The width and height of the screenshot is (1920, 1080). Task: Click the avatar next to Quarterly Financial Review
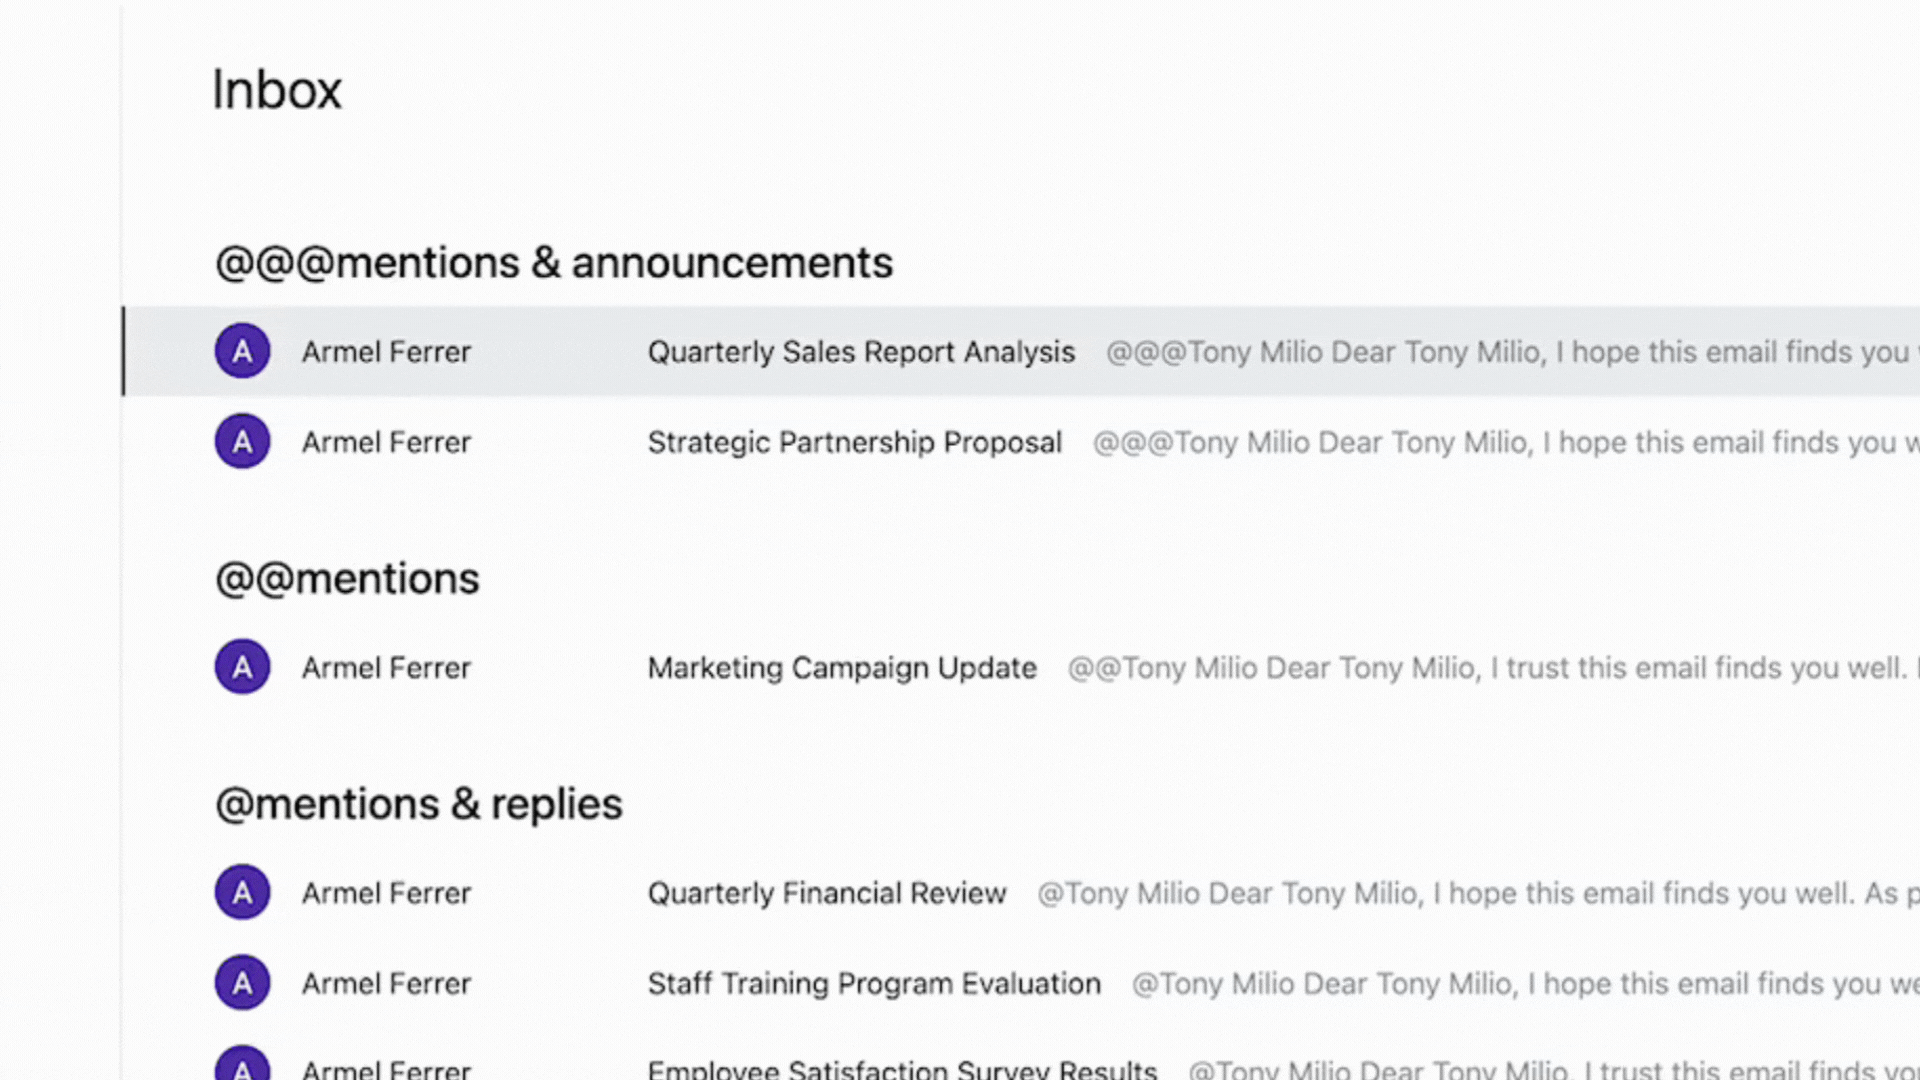click(x=242, y=892)
